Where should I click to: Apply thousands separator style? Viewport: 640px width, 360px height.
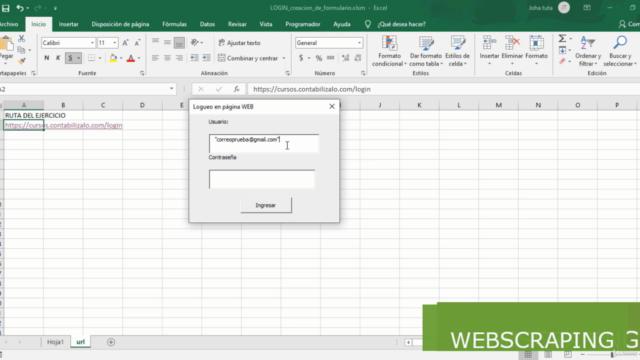pos(331,58)
